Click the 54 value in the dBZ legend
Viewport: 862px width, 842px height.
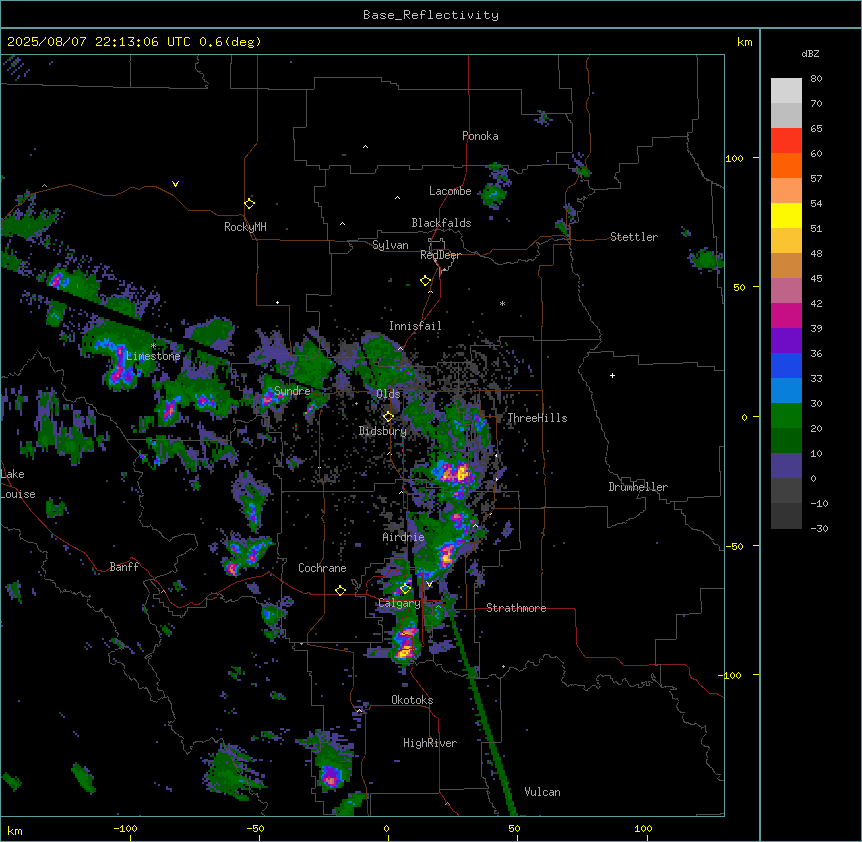pyautogui.click(x=816, y=203)
